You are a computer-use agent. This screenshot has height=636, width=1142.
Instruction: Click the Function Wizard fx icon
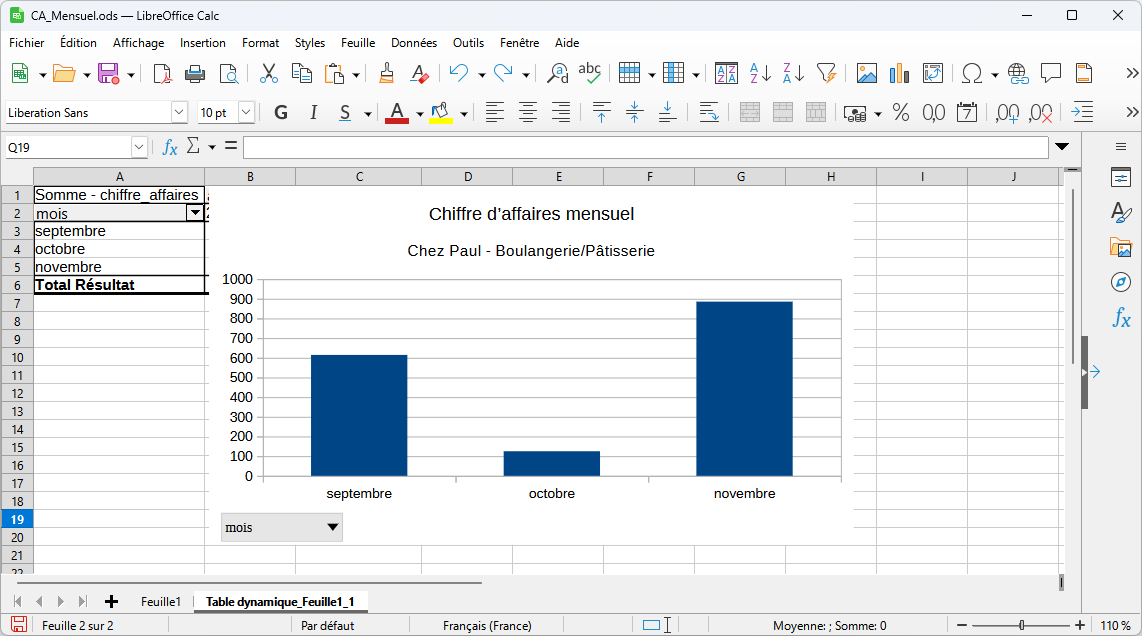click(170, 147)
